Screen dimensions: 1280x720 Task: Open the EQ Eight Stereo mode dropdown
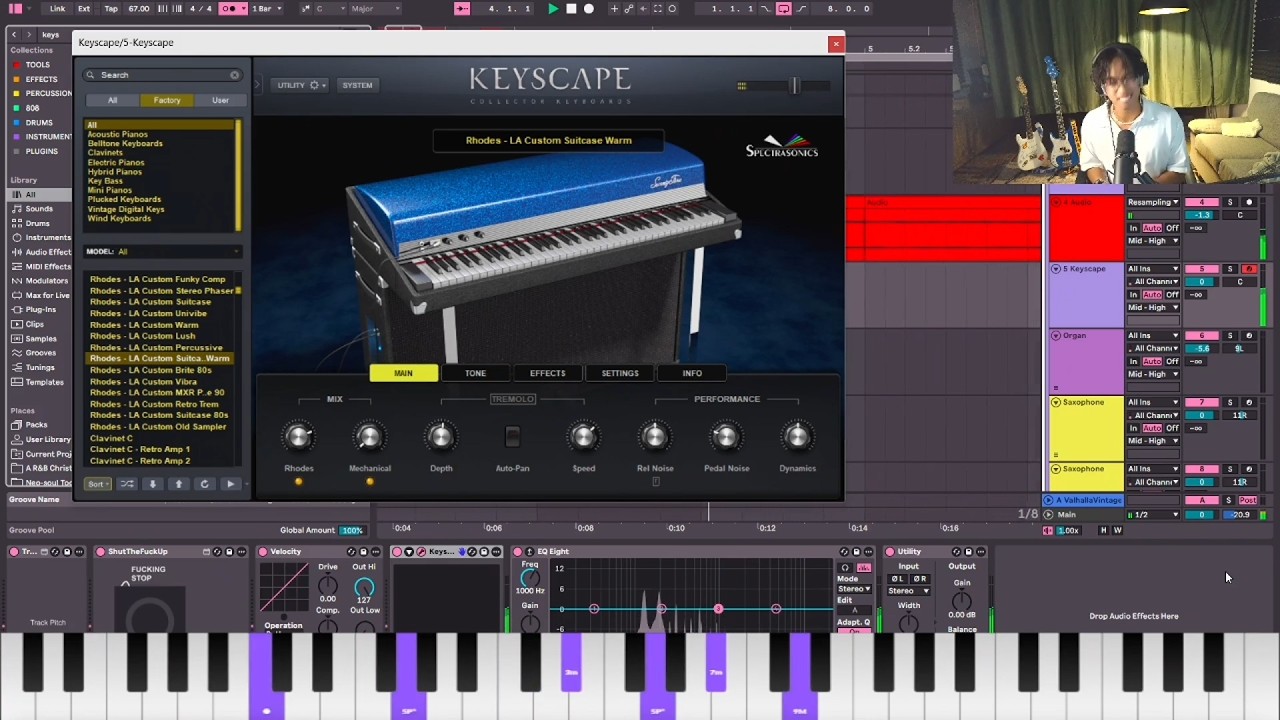click(854, 589)
